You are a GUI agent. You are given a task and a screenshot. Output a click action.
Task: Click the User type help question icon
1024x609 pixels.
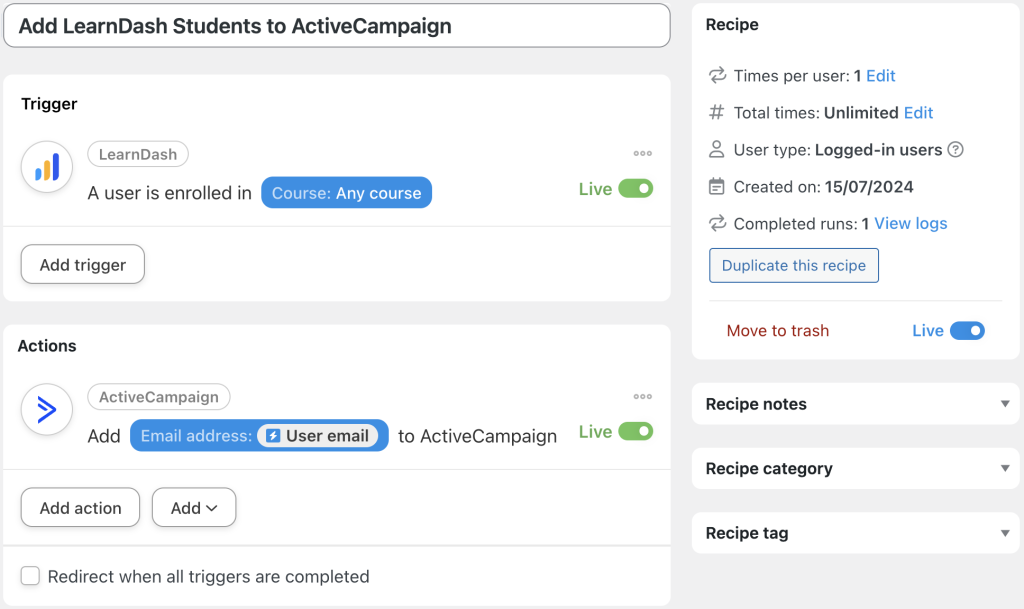click(955, 150)
